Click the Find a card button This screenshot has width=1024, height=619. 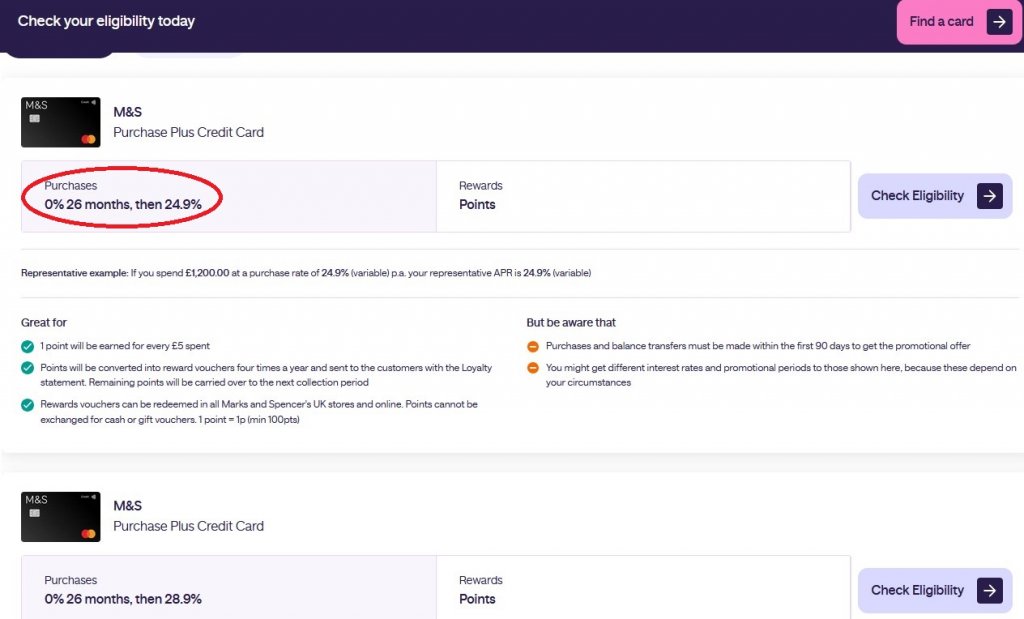(x=958, y=22)
